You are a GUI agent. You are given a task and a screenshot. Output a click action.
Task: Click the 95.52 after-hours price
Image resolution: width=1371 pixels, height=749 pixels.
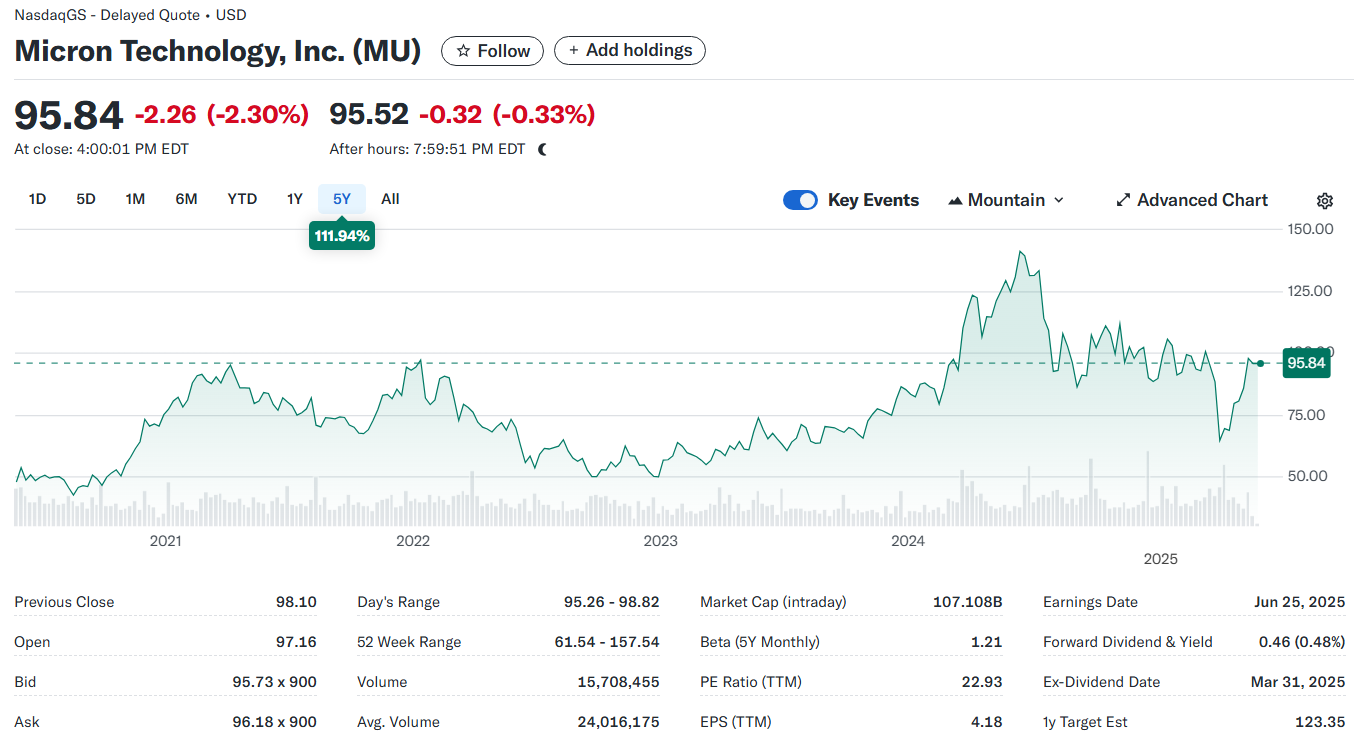click(369, 115)
